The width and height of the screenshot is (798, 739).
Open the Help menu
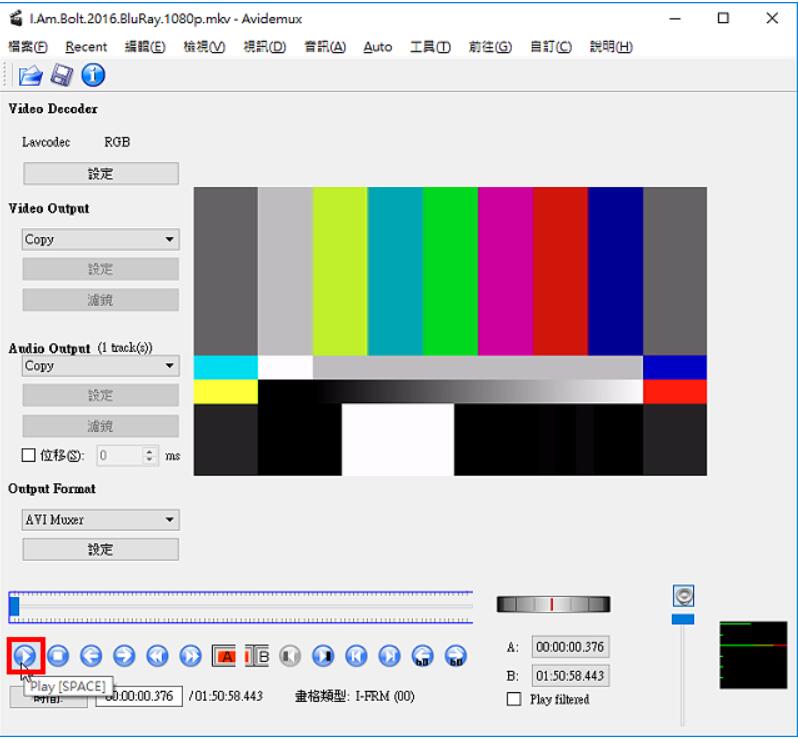click(611, 47)
